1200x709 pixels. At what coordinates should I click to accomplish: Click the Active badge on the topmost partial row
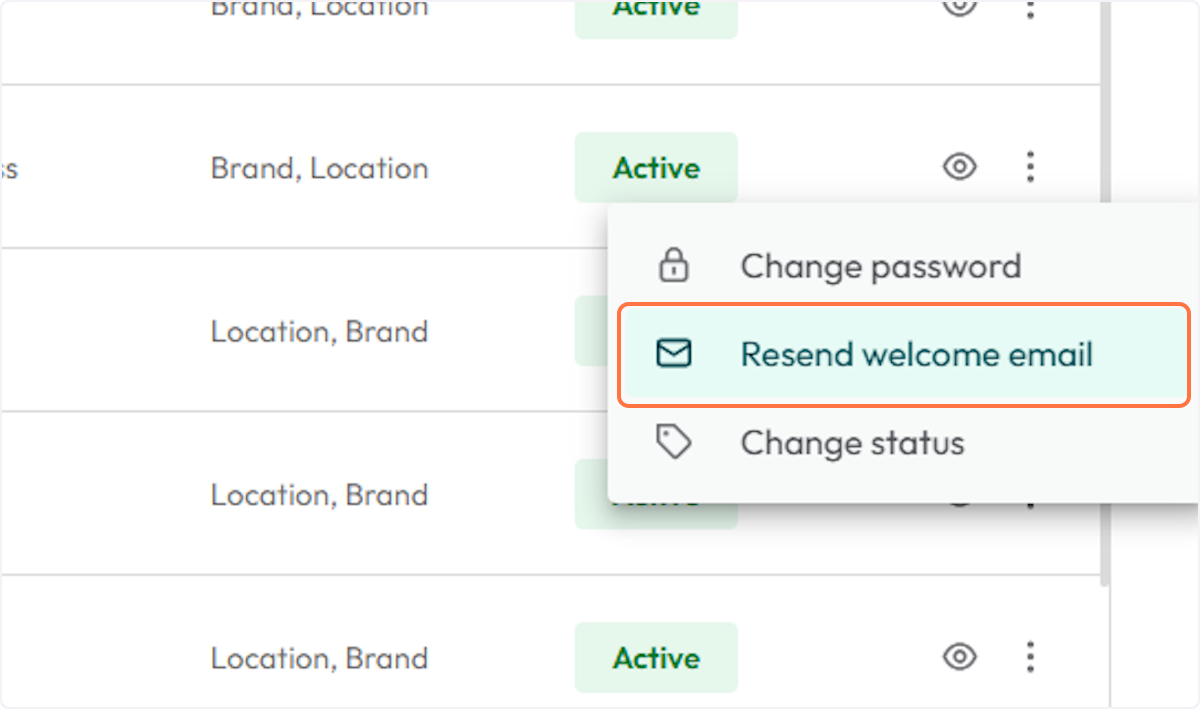656,12
